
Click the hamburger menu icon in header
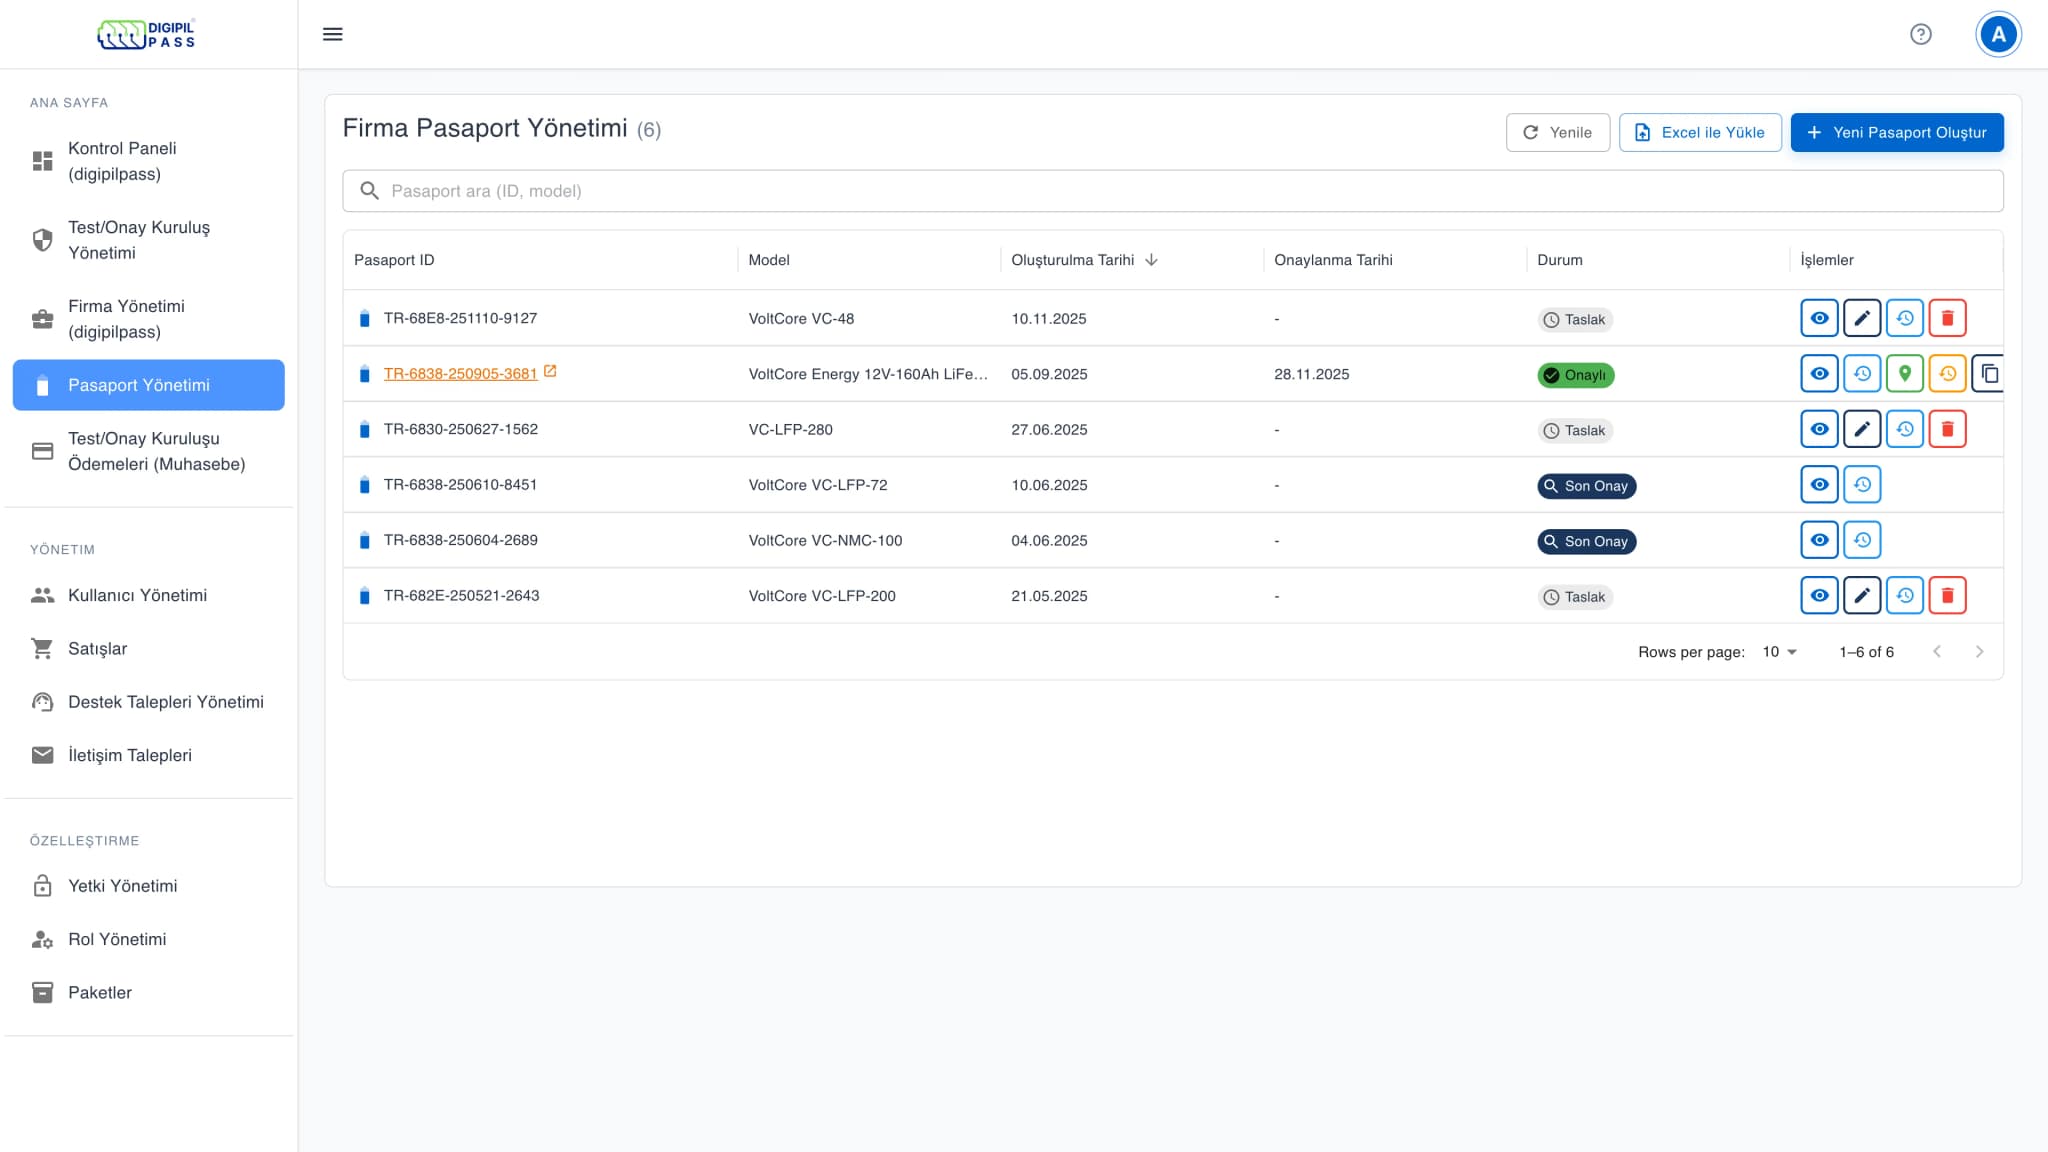pyautogui.click(x=333, y=34)
